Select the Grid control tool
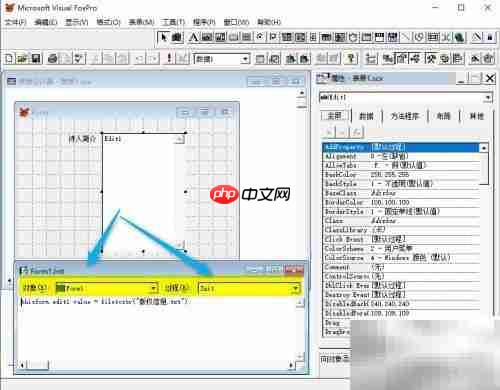 327,37
